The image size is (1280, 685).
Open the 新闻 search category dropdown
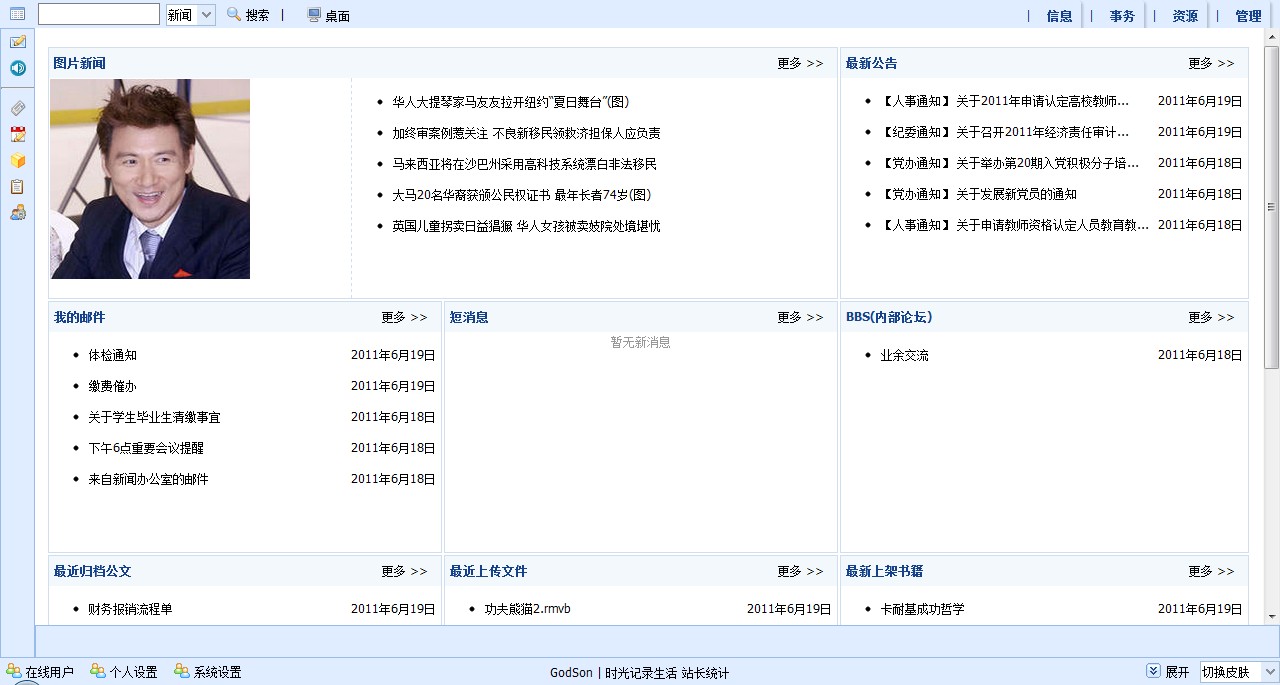190,14
